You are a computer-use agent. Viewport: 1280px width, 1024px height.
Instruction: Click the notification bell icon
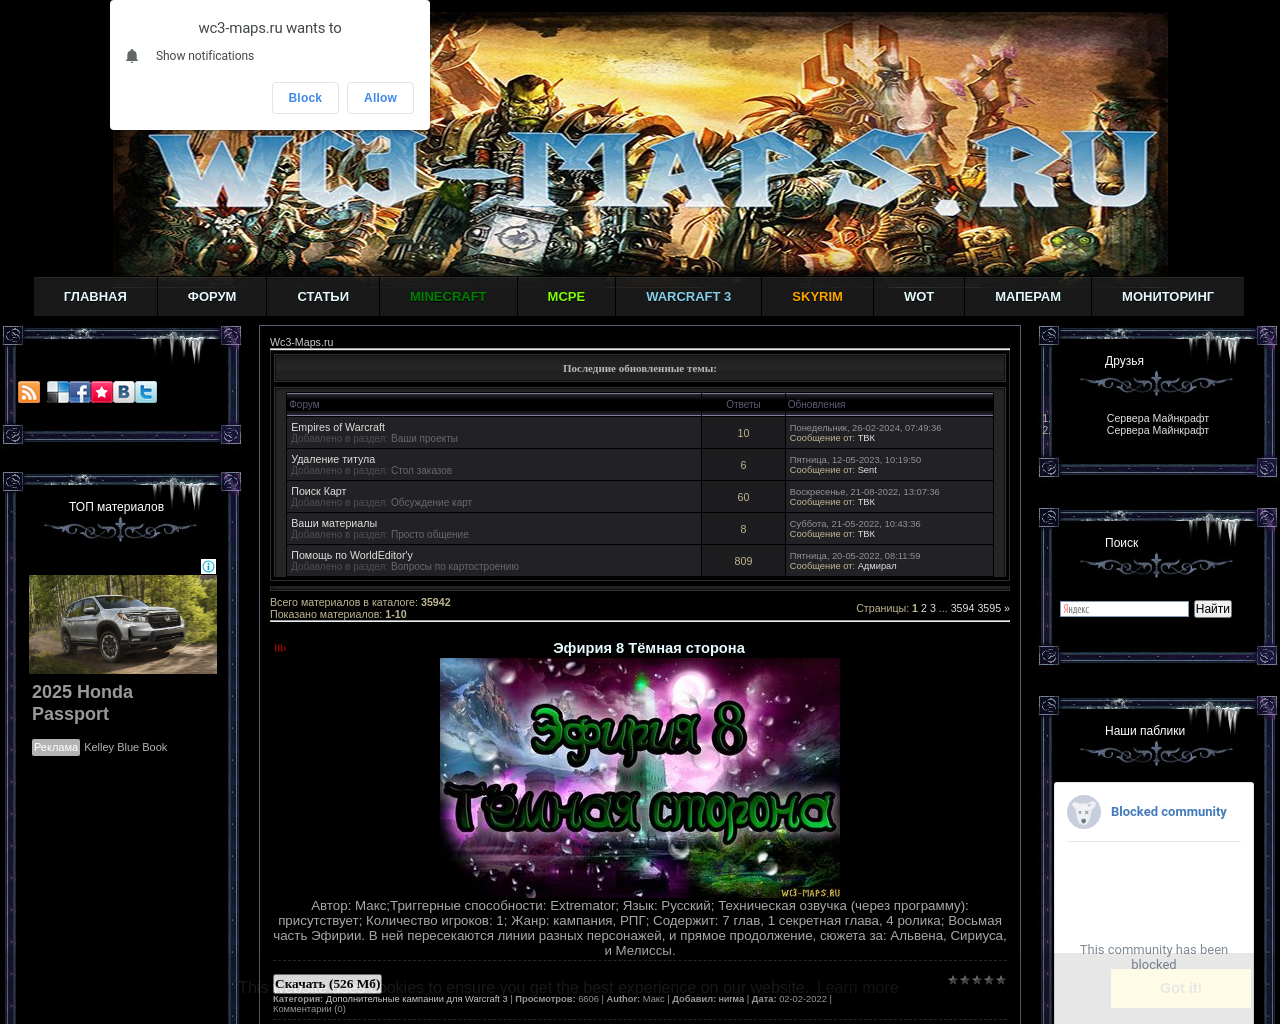pyautogui.click(x=132, y=56)
